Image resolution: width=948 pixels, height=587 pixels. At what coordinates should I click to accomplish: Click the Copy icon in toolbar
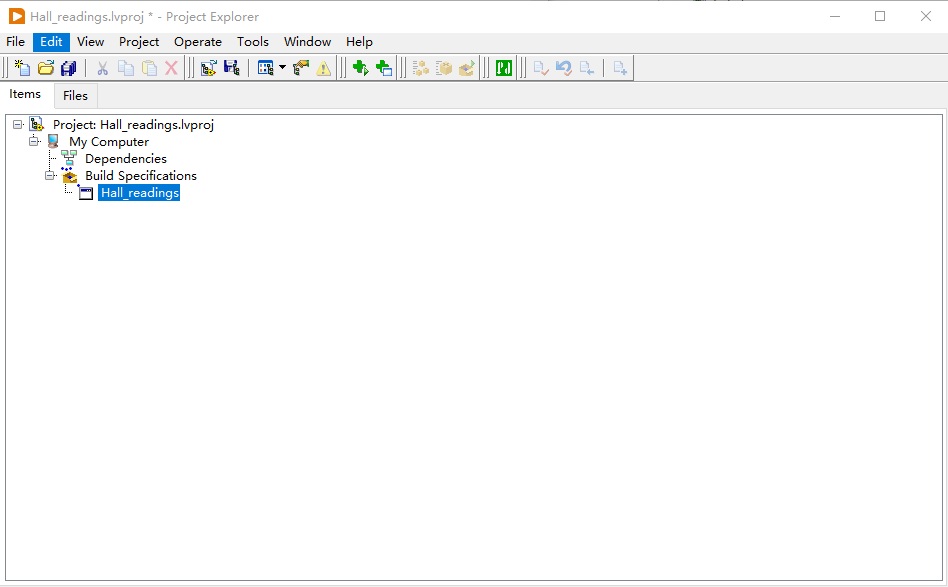[126, 68]
